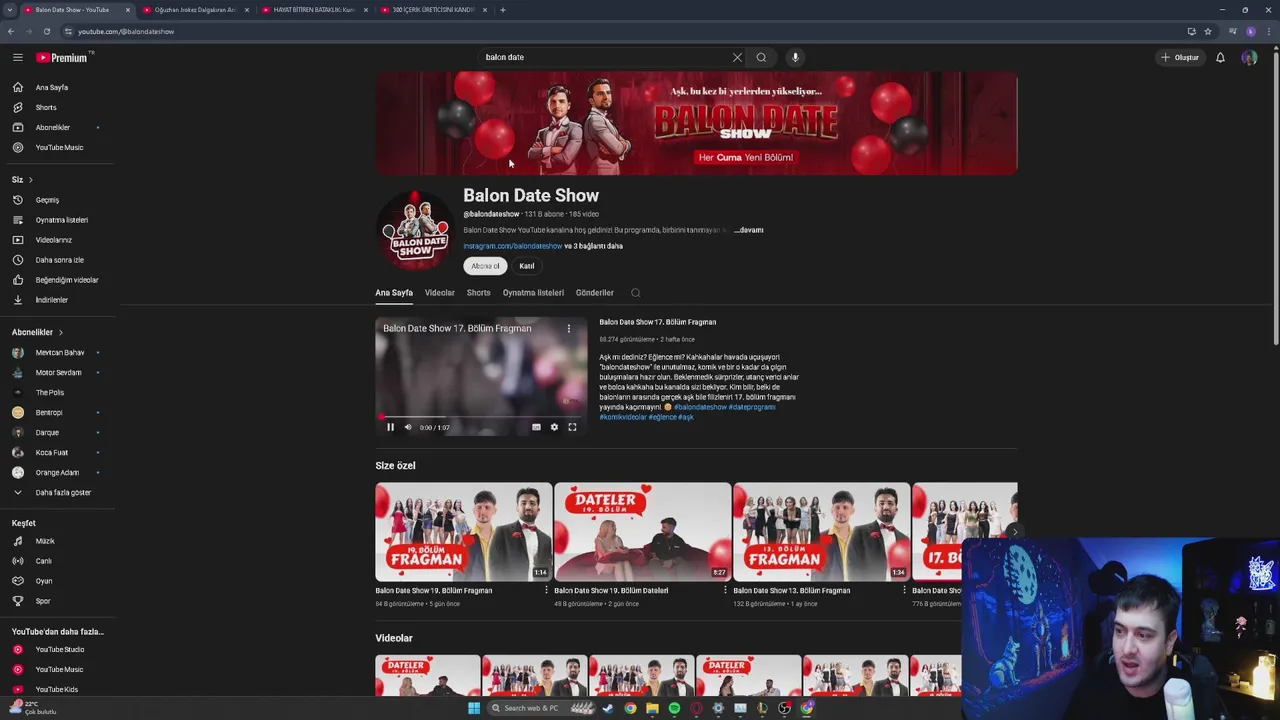Mute the trailer video volume

[x=408, y=427]
